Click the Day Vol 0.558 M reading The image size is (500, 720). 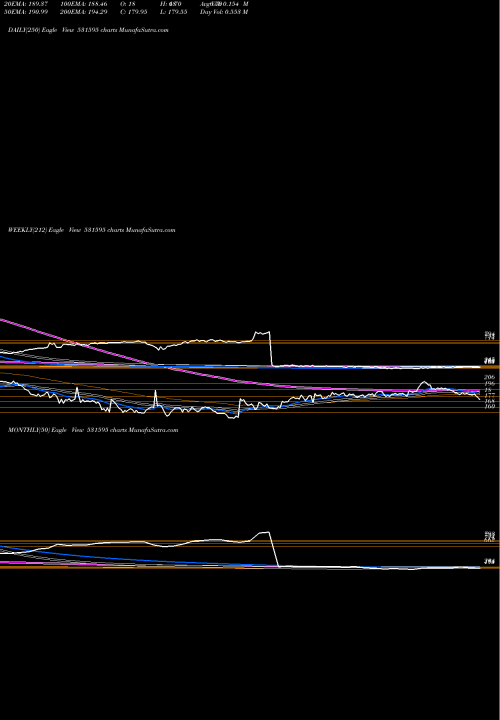(x=224, y=12)
